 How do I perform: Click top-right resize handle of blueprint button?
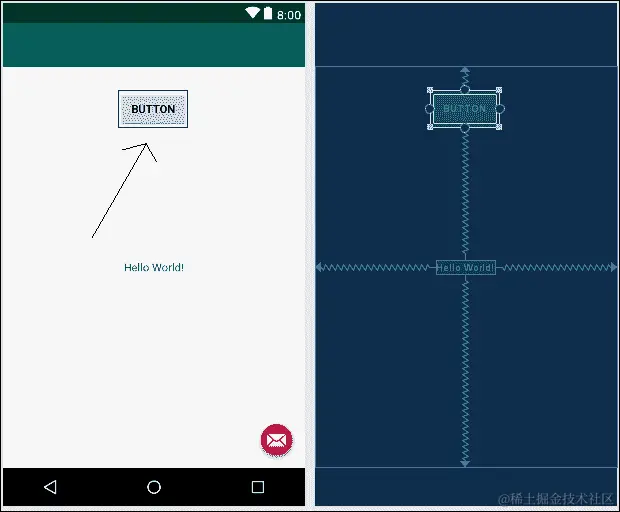pyautogui.click(x=499, y=90)
